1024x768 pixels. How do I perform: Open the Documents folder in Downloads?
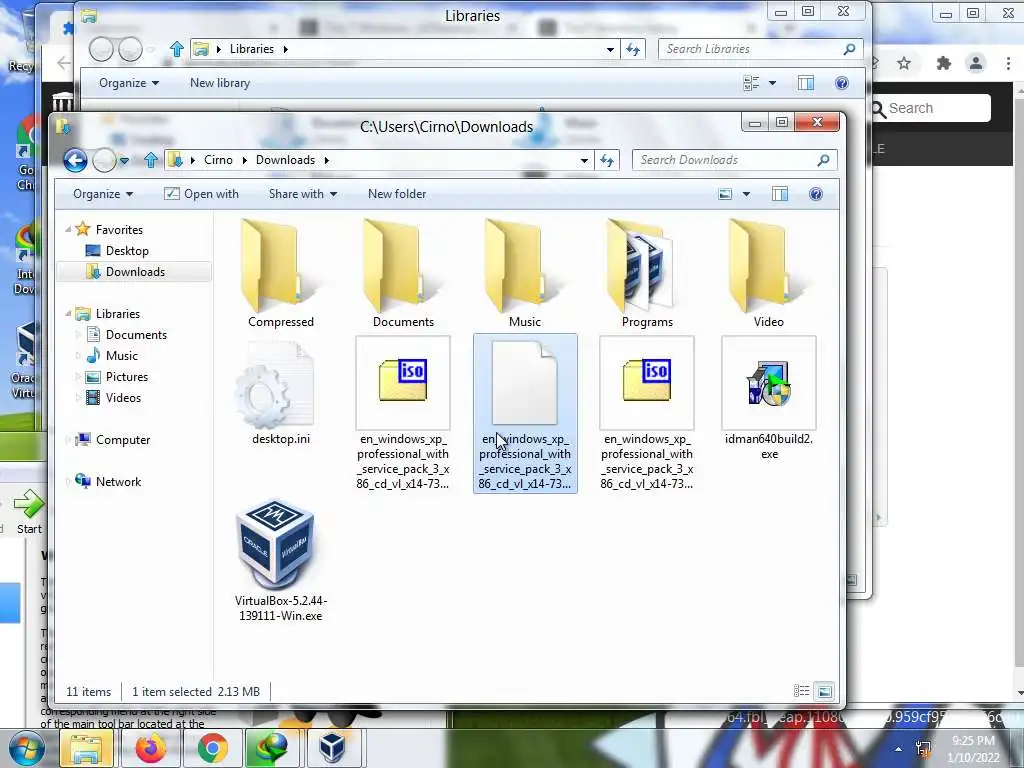pos(403,273)
